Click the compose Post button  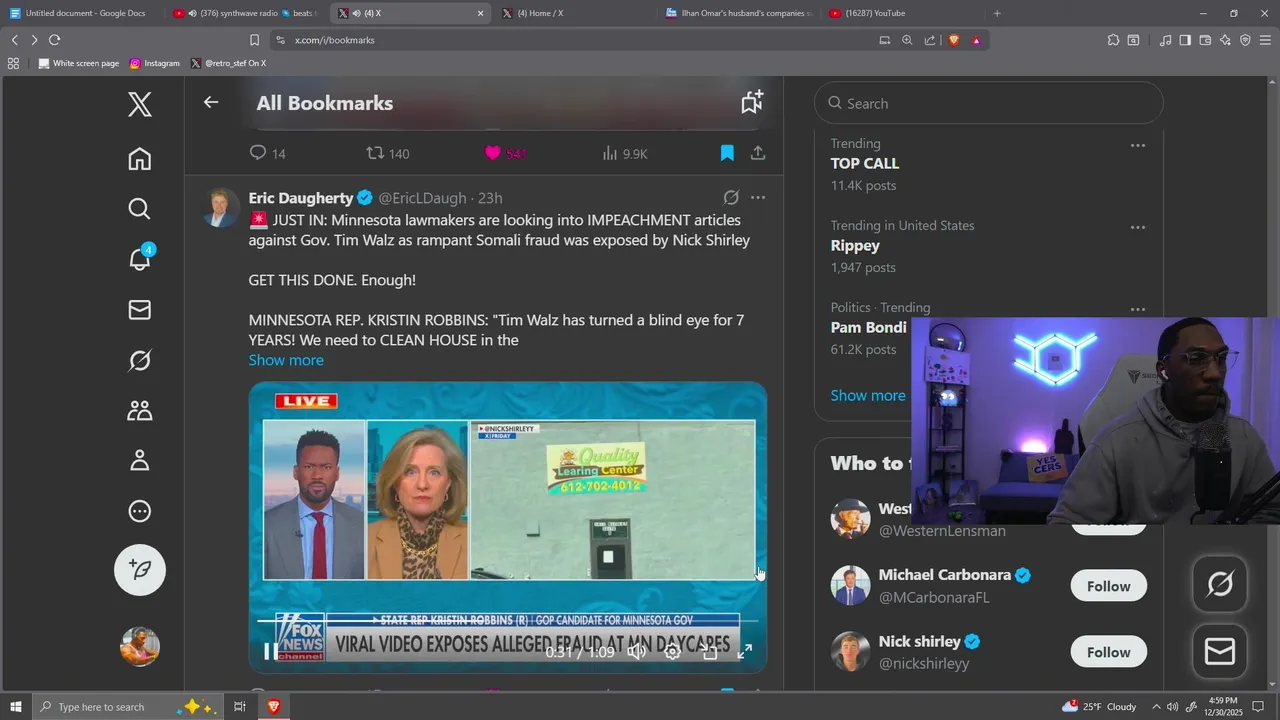[x=140, y=570]
